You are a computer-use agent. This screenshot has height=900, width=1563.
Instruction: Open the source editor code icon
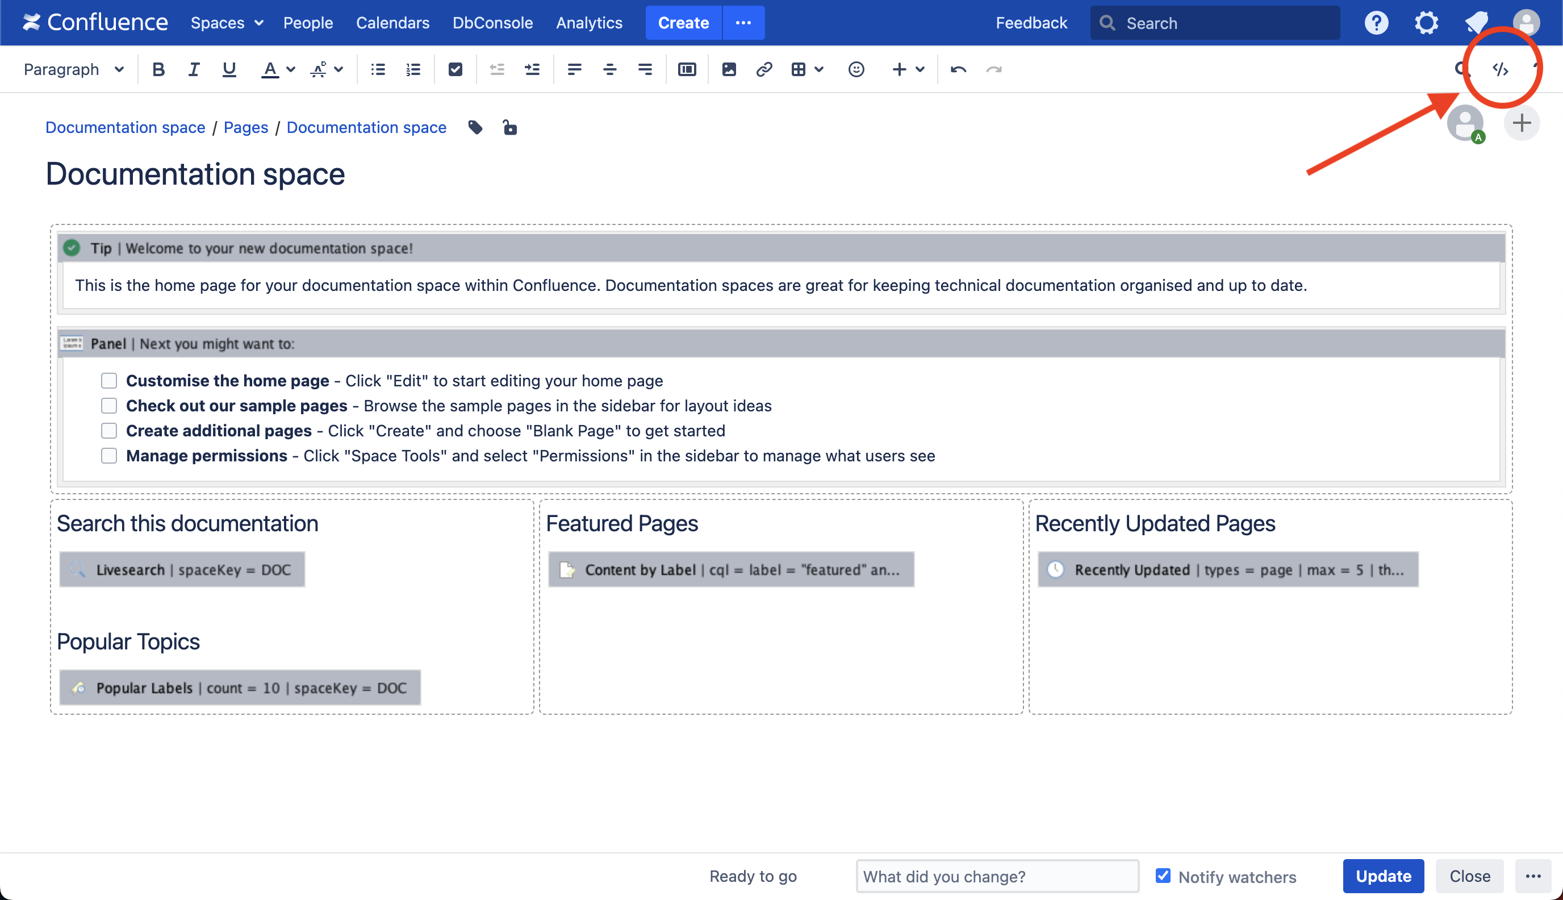coord(1500,69)
